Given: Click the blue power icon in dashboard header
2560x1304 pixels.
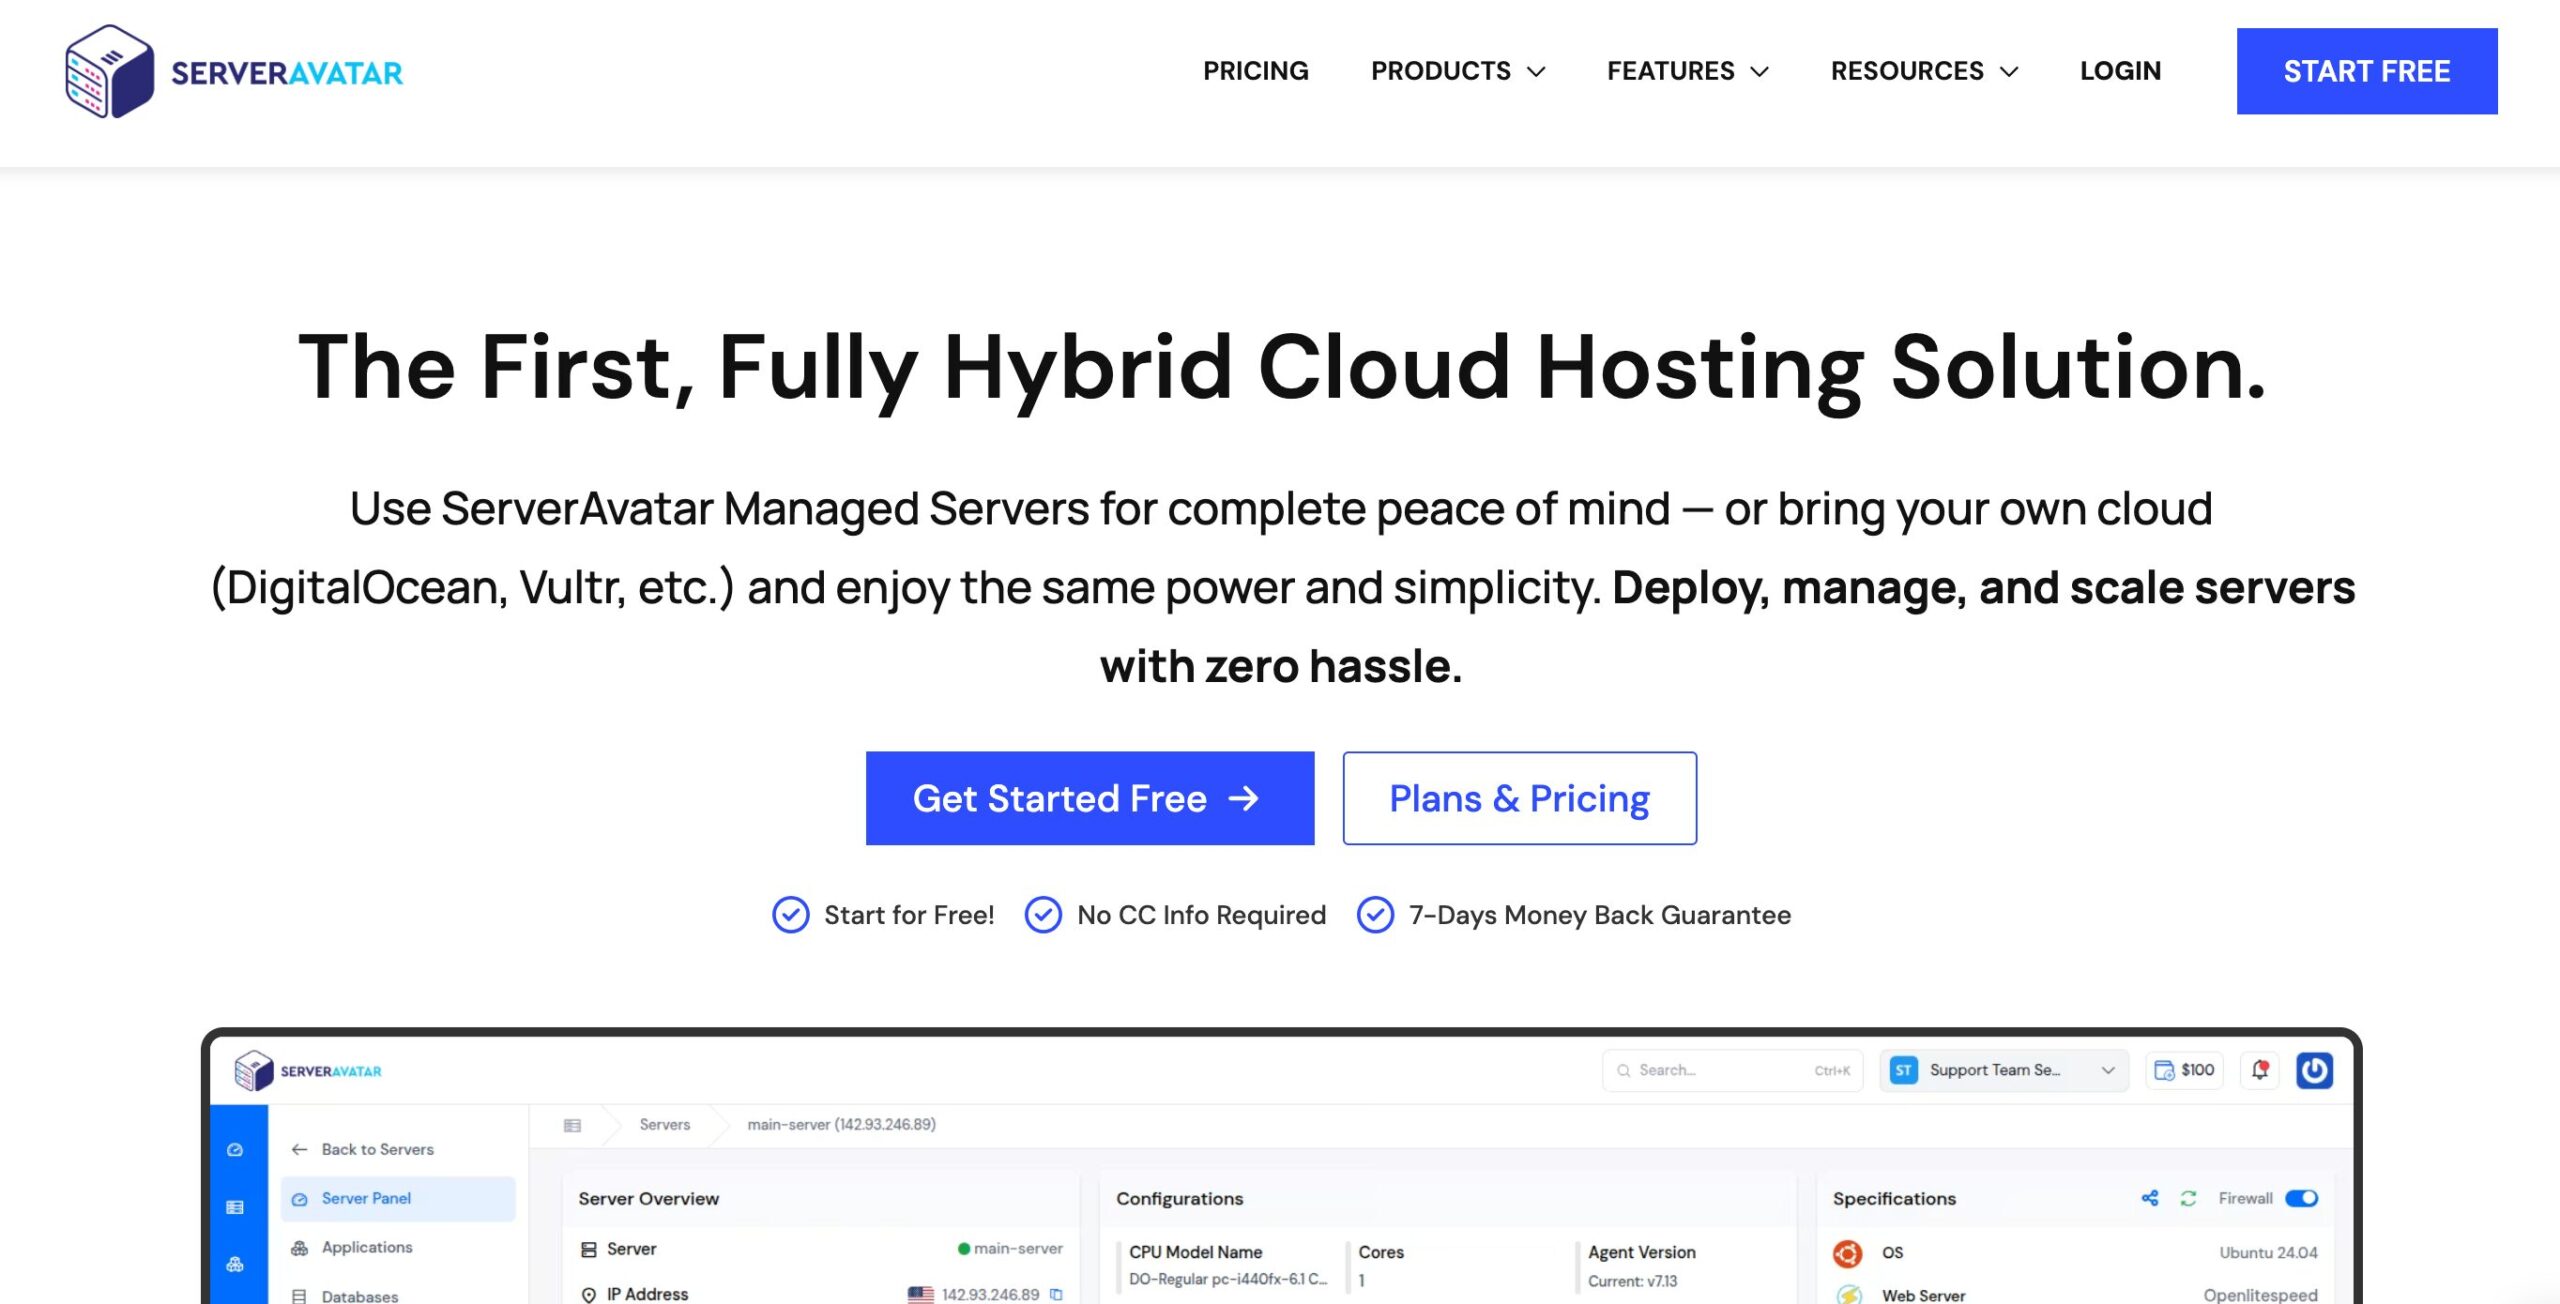Looking at the screenshot, I should (x=2314, y=1070).
